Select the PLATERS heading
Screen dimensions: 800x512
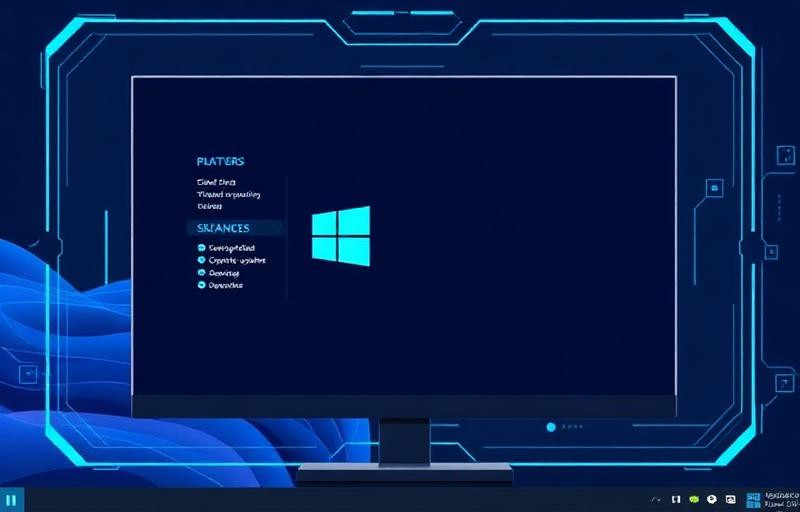[x=220, y=161]
